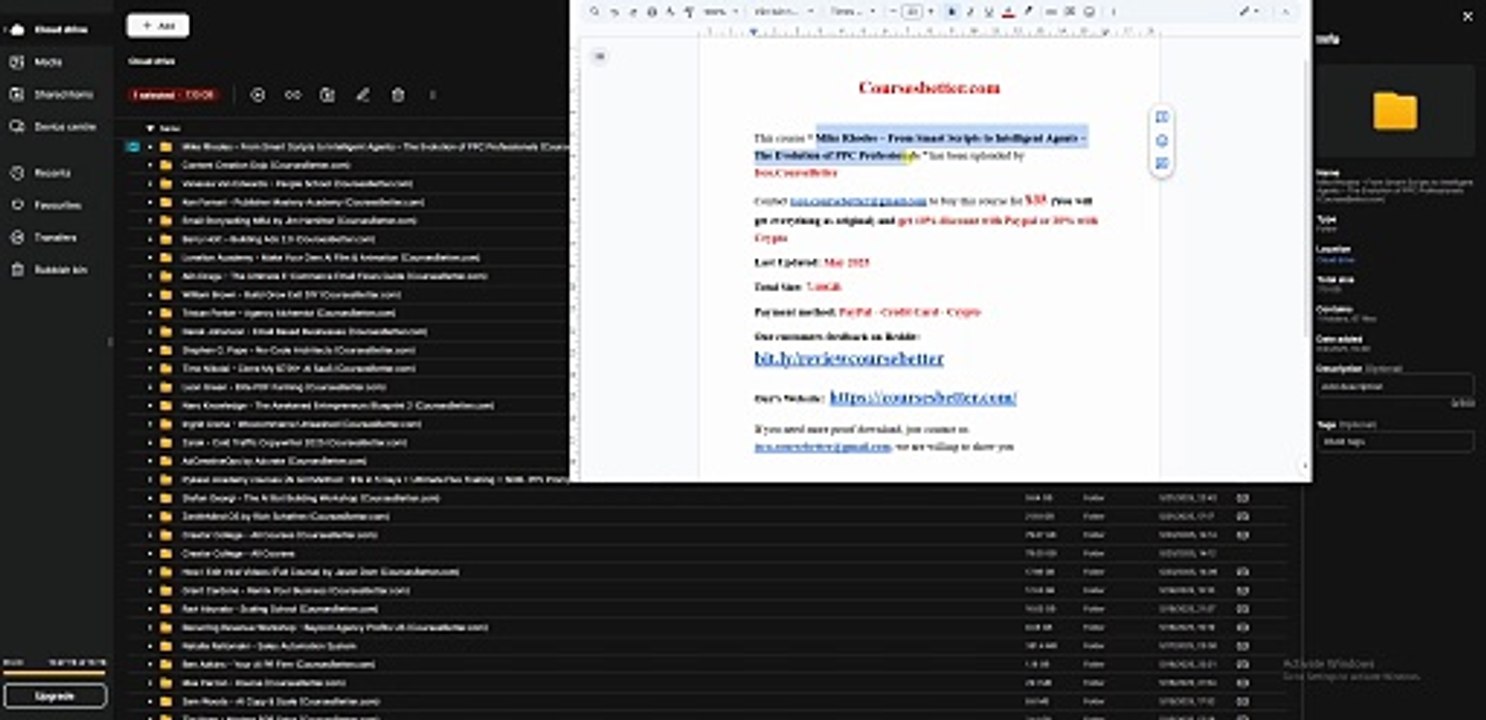Click the Tags field in Info panel
Viewport: 1486px width, 720px height.
click(1394, 441)
